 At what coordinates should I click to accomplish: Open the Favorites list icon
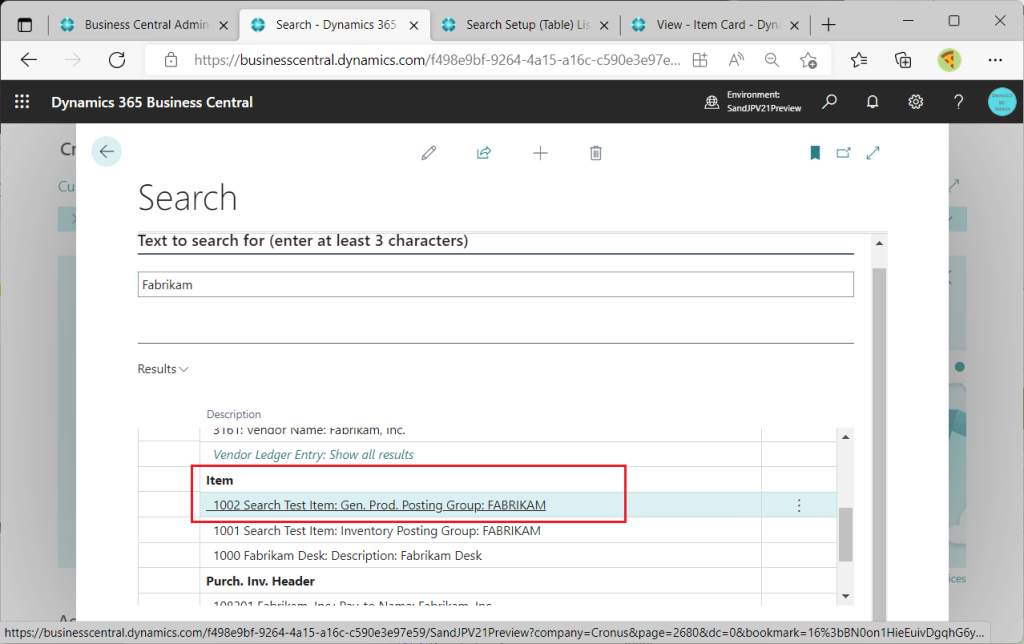[x=859, y=60]
